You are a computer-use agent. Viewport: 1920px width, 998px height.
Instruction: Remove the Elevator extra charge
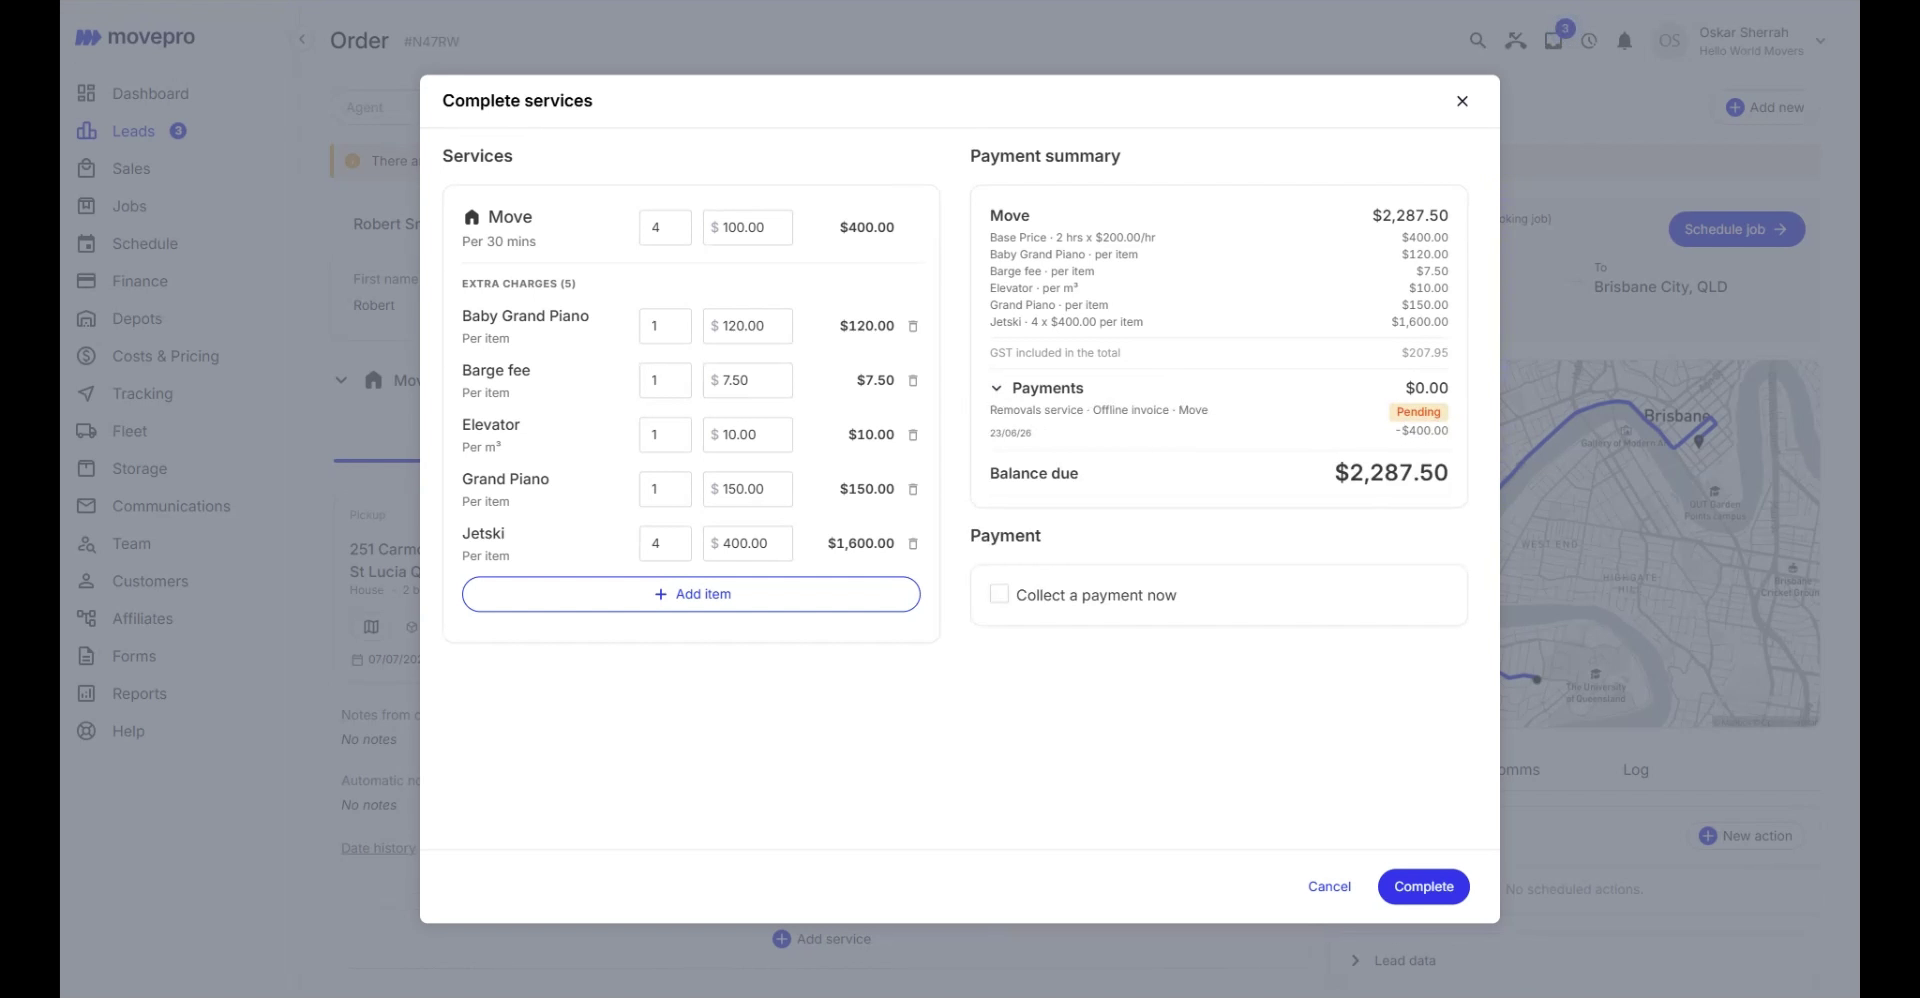tap(913, 435)
